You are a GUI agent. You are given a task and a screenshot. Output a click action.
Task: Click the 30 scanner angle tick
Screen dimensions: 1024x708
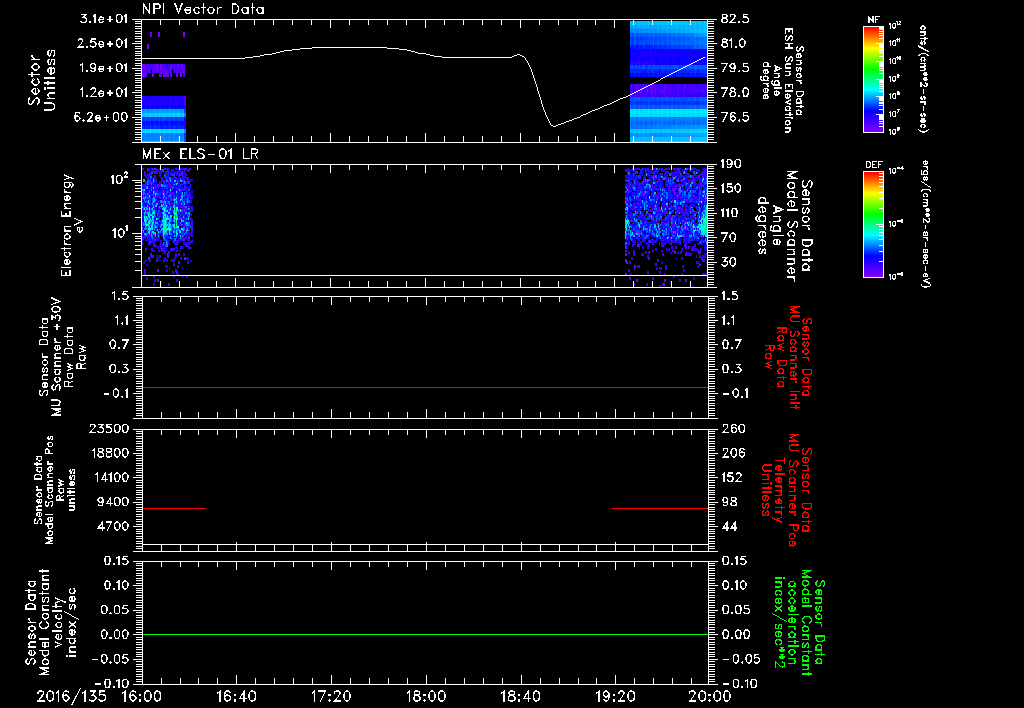(x=728, y=263)
